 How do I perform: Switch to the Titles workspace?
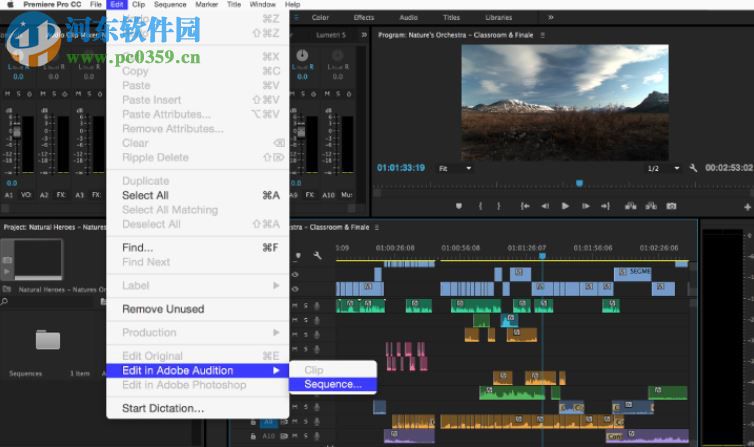tap(451, 17)
